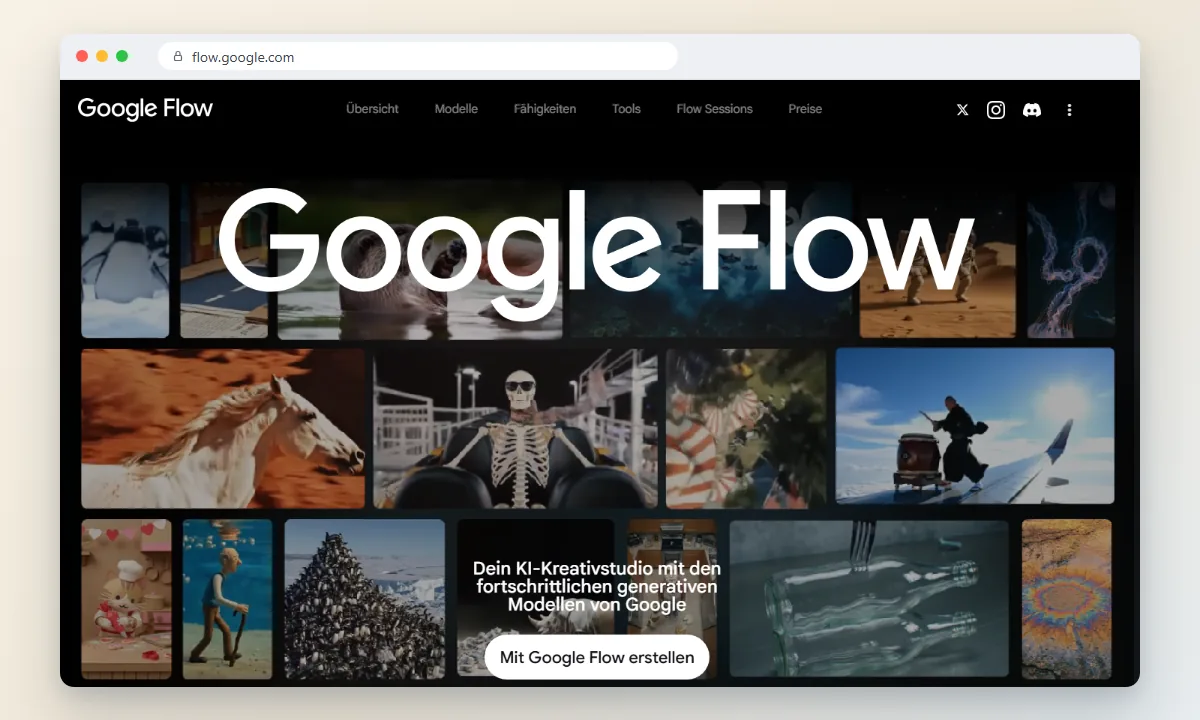Click the Dein KI-Kreativstudio tagline text

click(597, 586)
